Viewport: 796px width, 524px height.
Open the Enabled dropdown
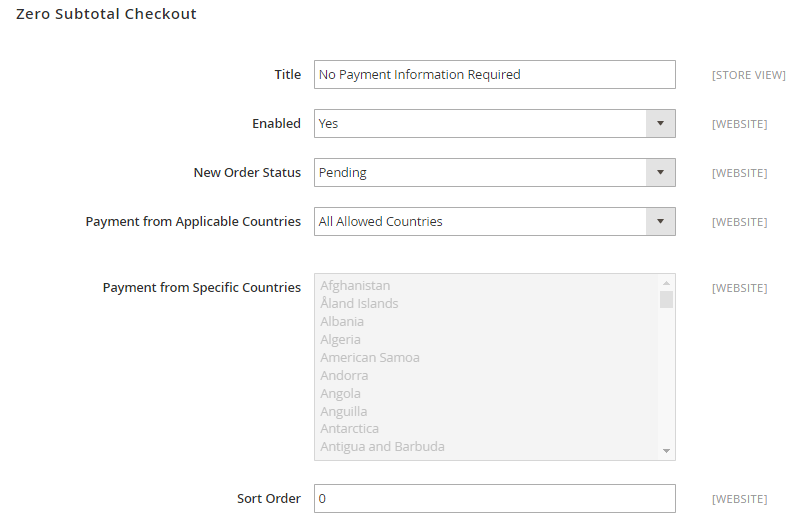[x=494, y=123]
